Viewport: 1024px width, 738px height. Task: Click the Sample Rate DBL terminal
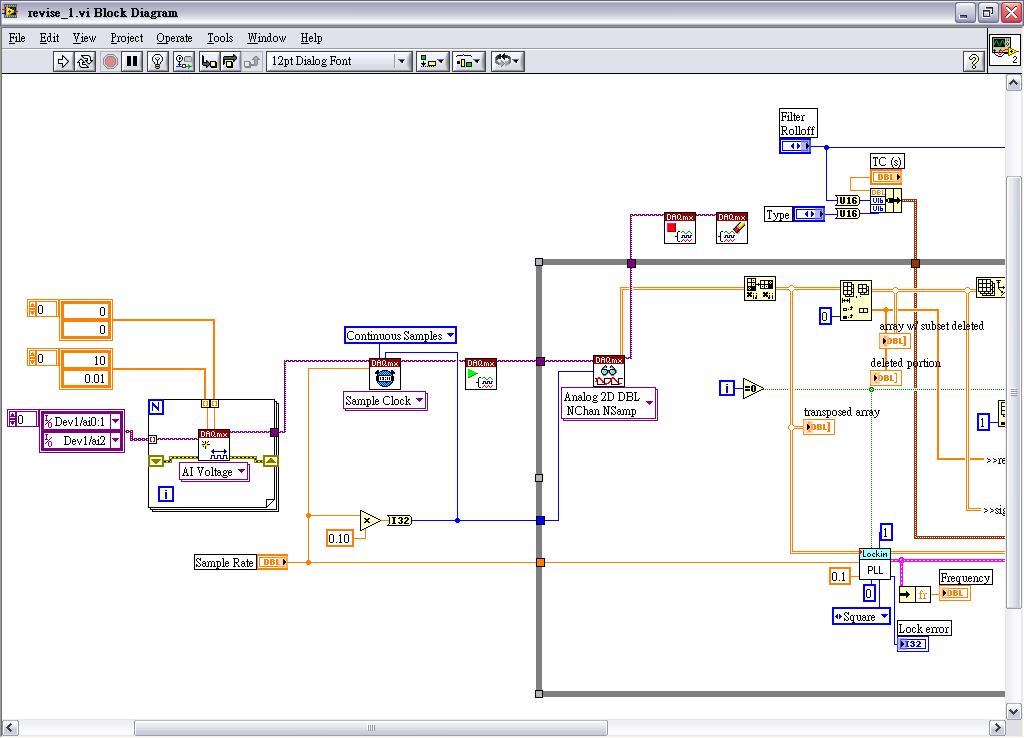[272, 563]
